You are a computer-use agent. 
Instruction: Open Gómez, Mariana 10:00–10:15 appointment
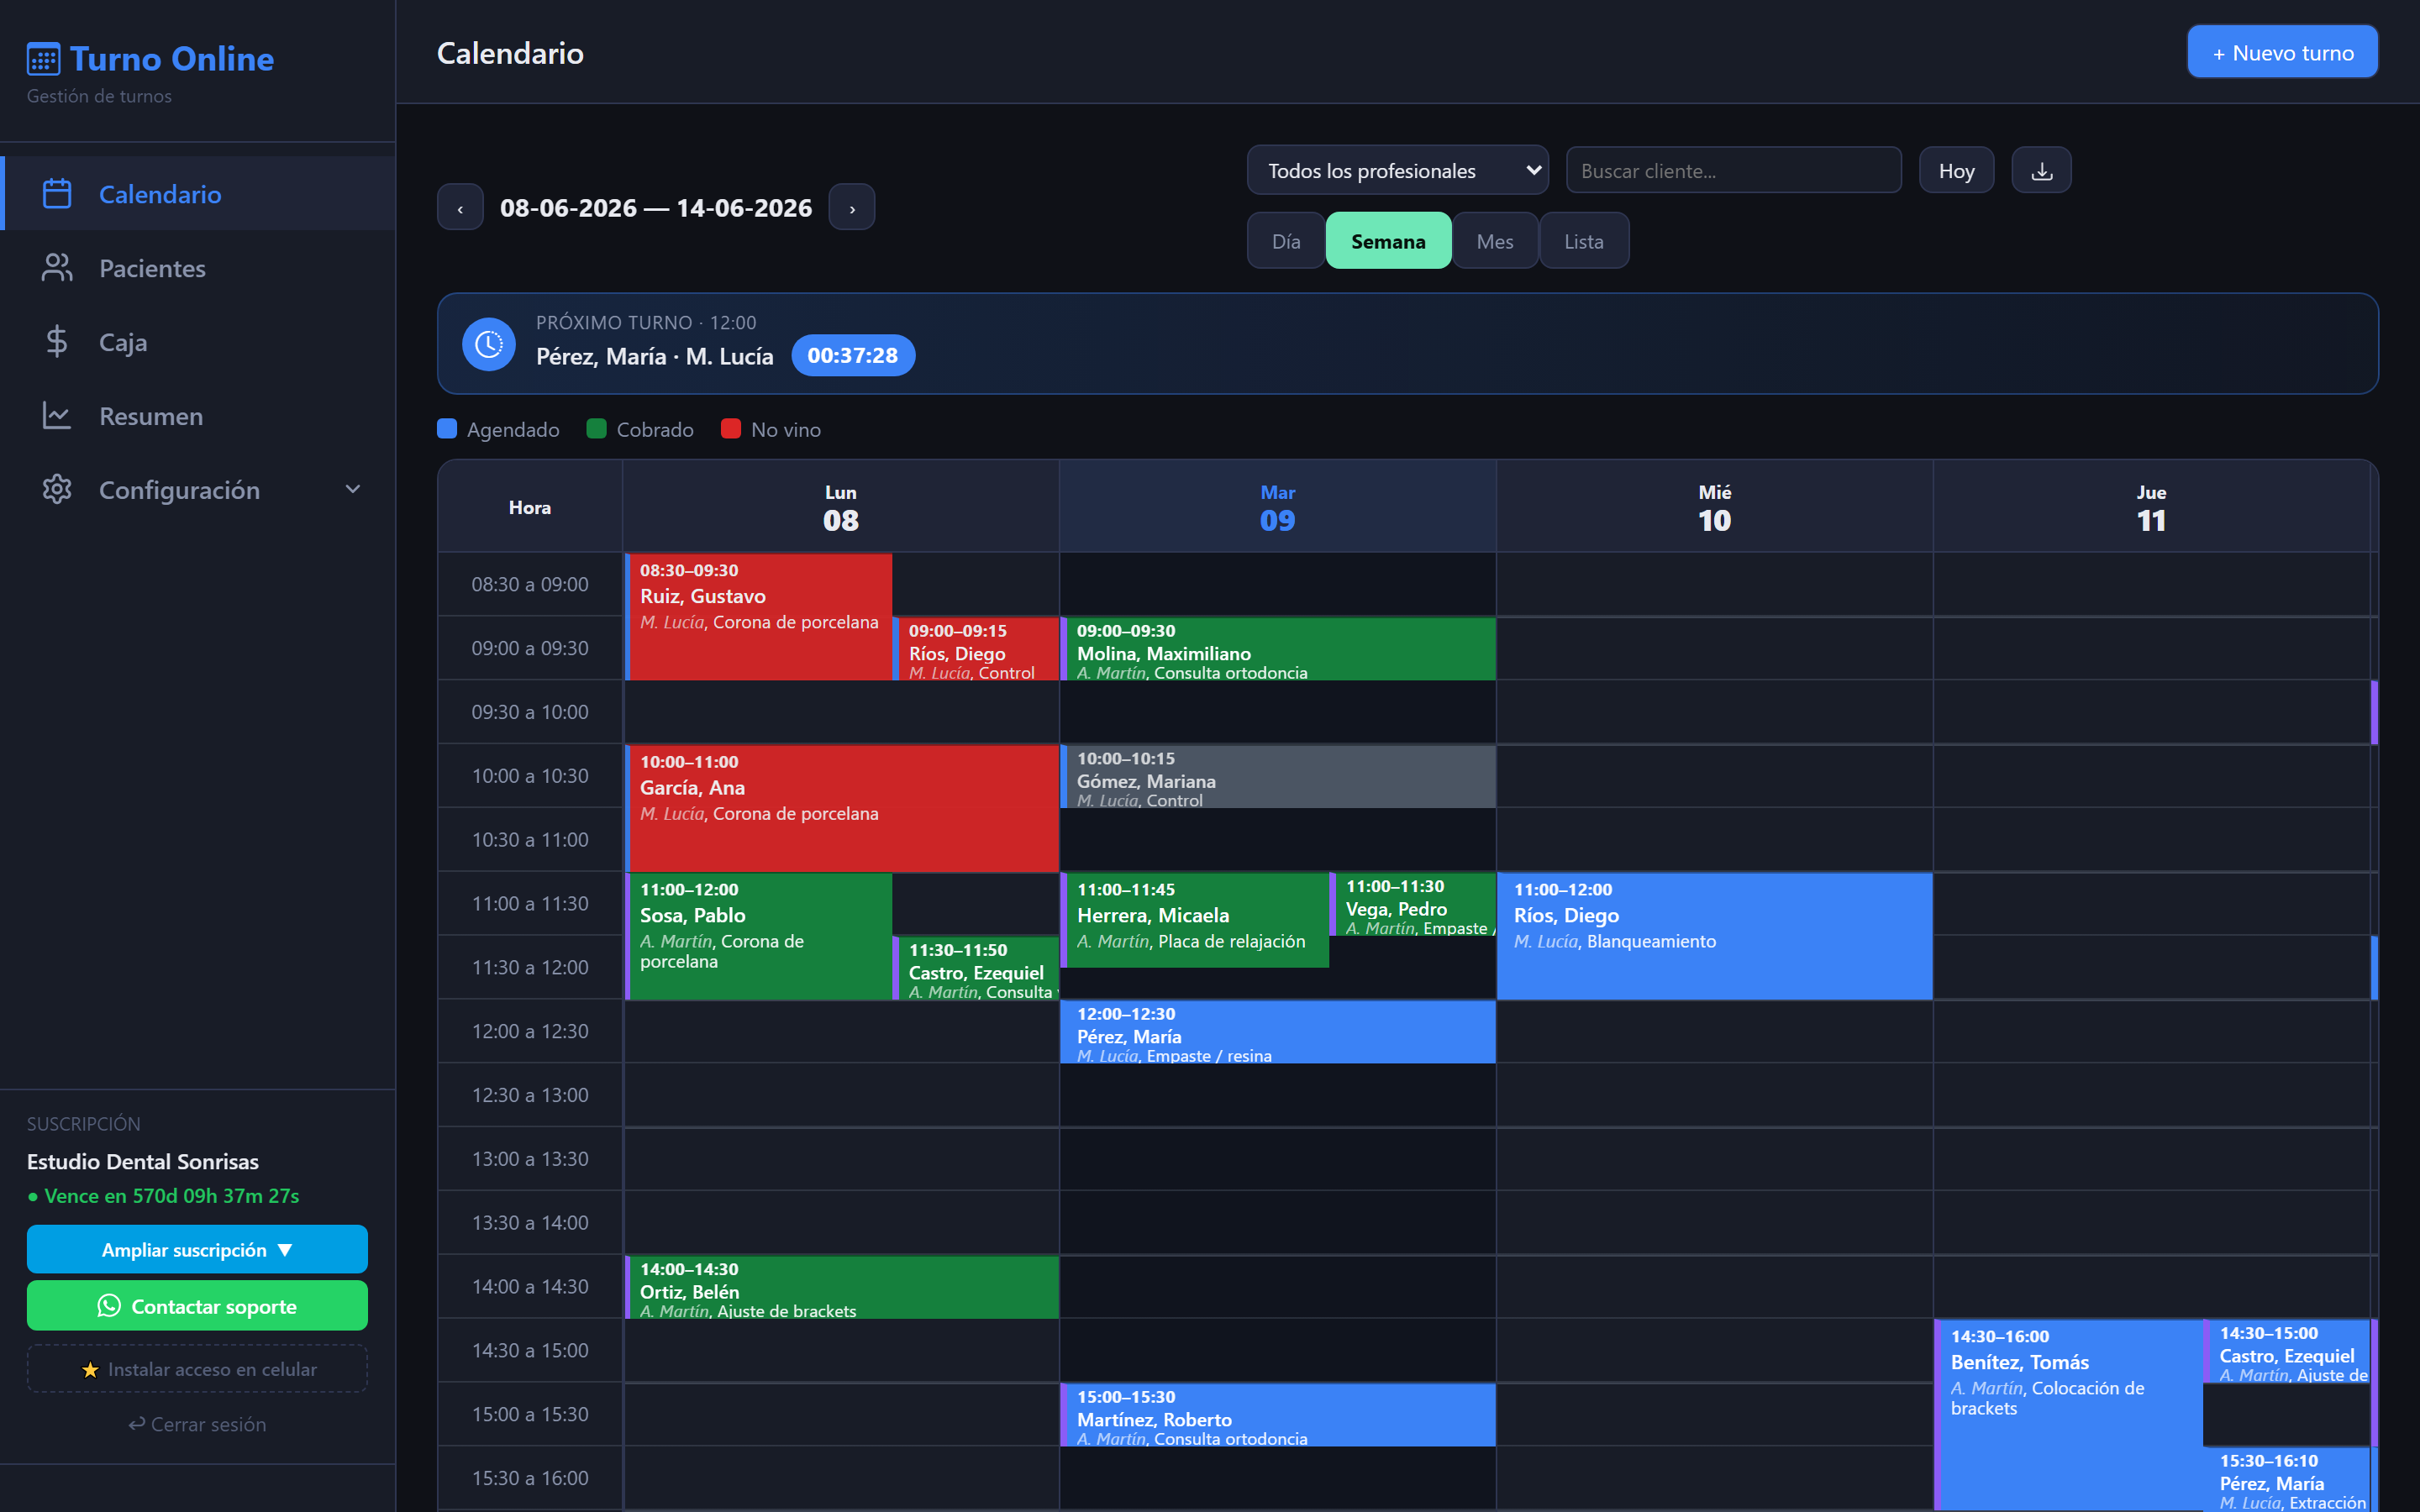[1278, 776]
